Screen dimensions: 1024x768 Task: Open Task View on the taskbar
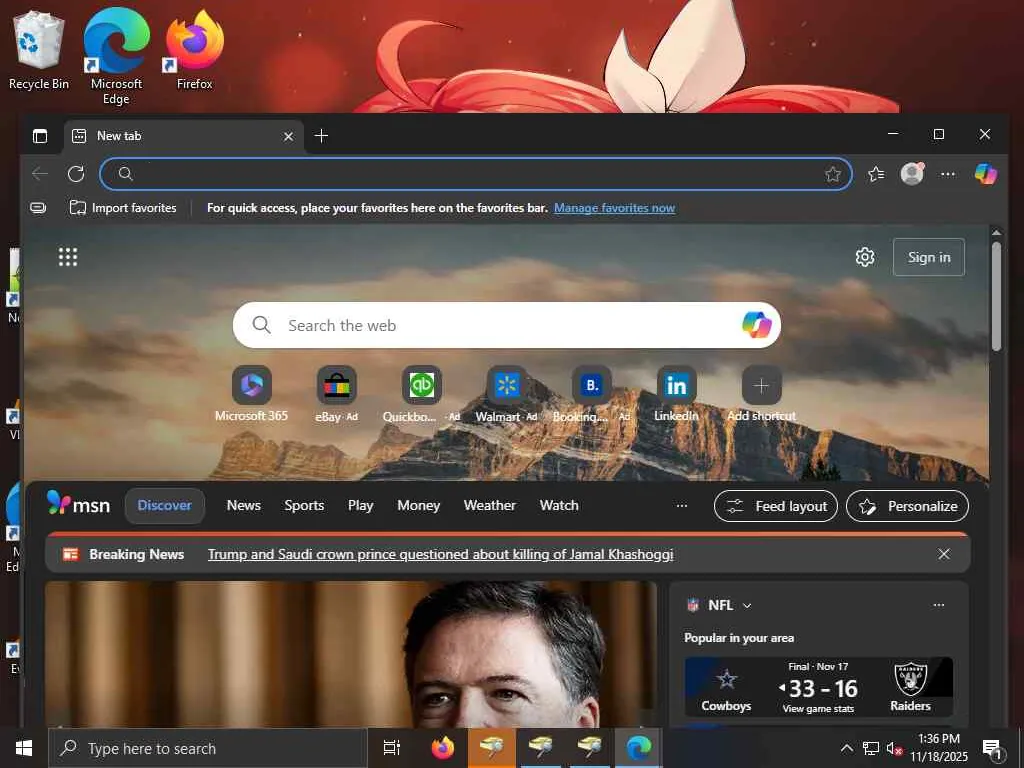point(391,748)
